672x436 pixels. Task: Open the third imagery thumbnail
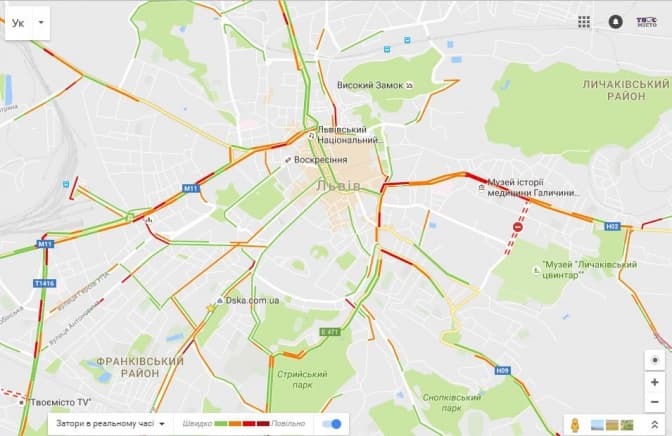627,425
